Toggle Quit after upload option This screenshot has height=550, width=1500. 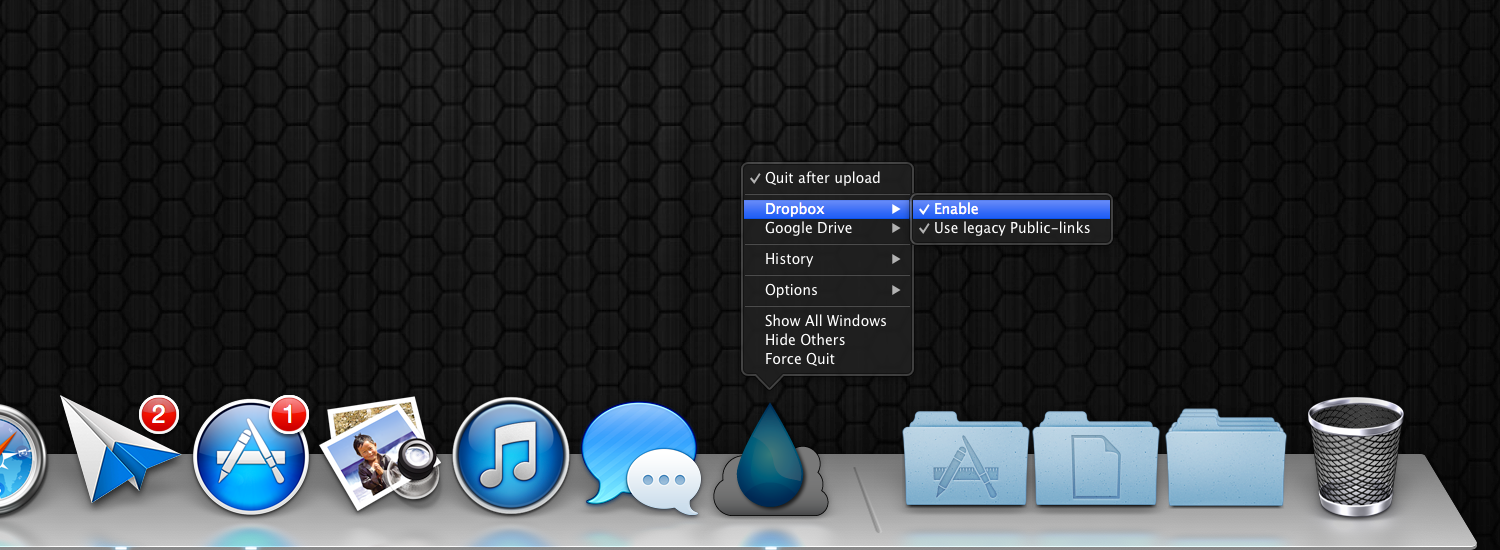point(827,178)
